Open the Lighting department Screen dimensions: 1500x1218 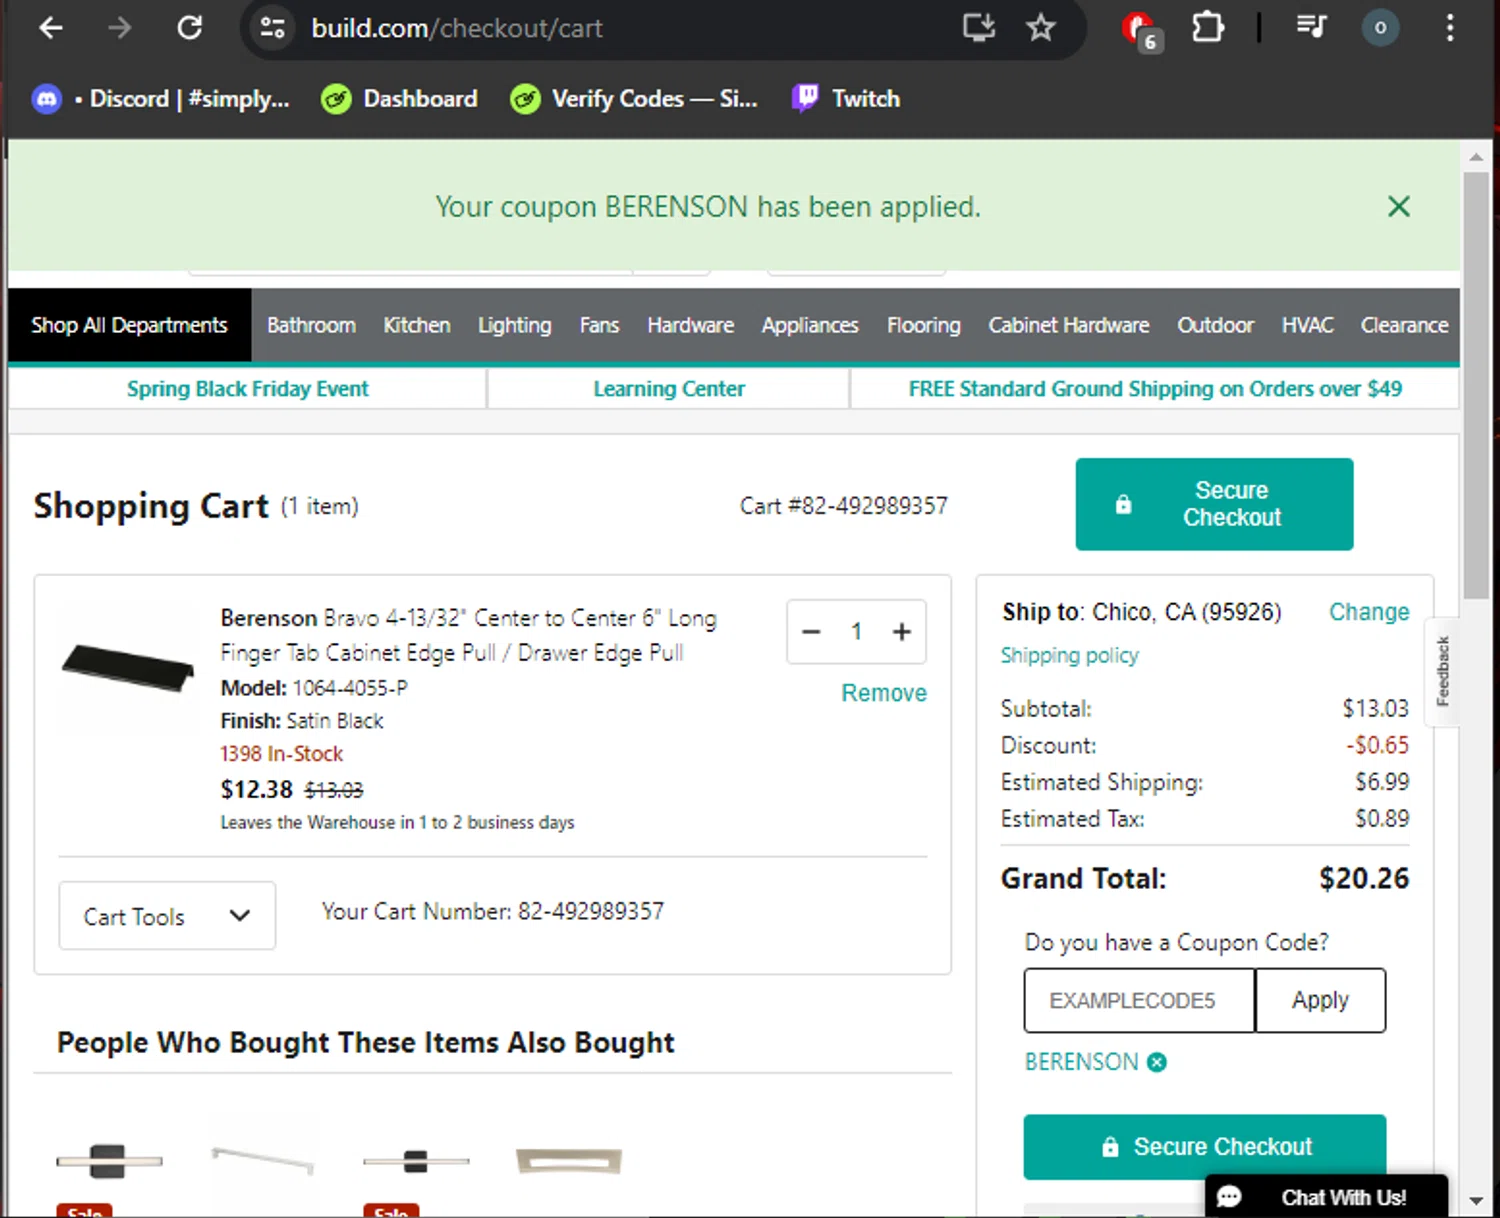tap(514, 326)
